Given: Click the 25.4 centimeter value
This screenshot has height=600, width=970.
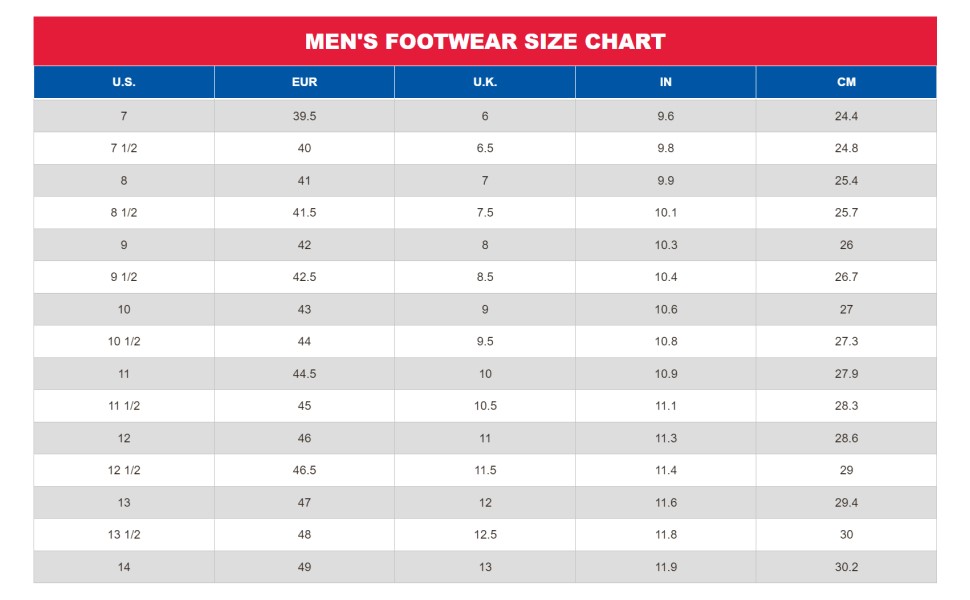Looking at the screenshot, I should tap(846, 181).
